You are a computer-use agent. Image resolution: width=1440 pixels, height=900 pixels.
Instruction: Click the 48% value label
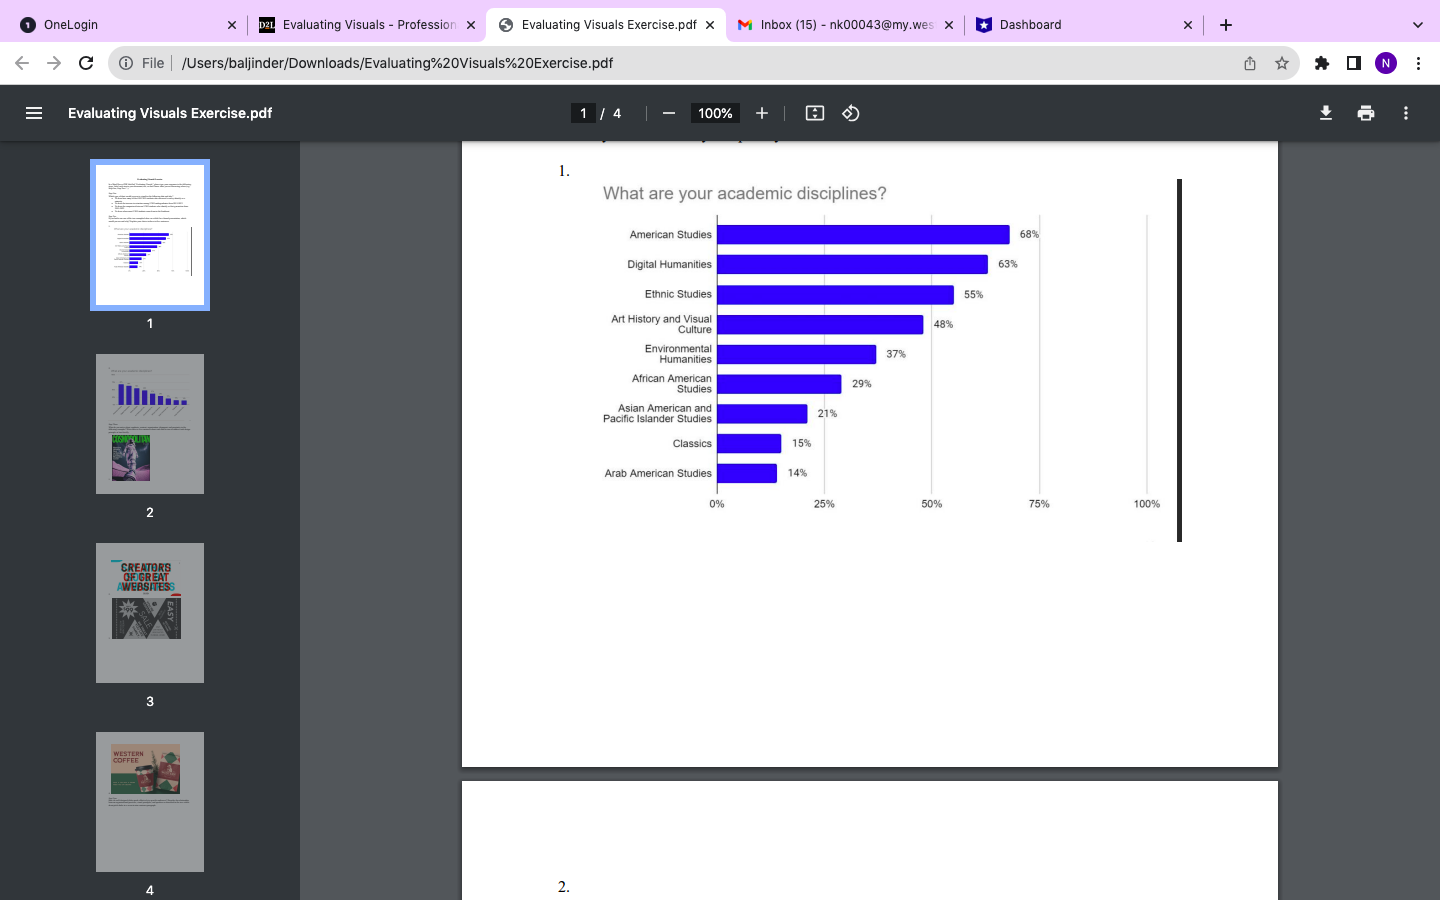943,324
